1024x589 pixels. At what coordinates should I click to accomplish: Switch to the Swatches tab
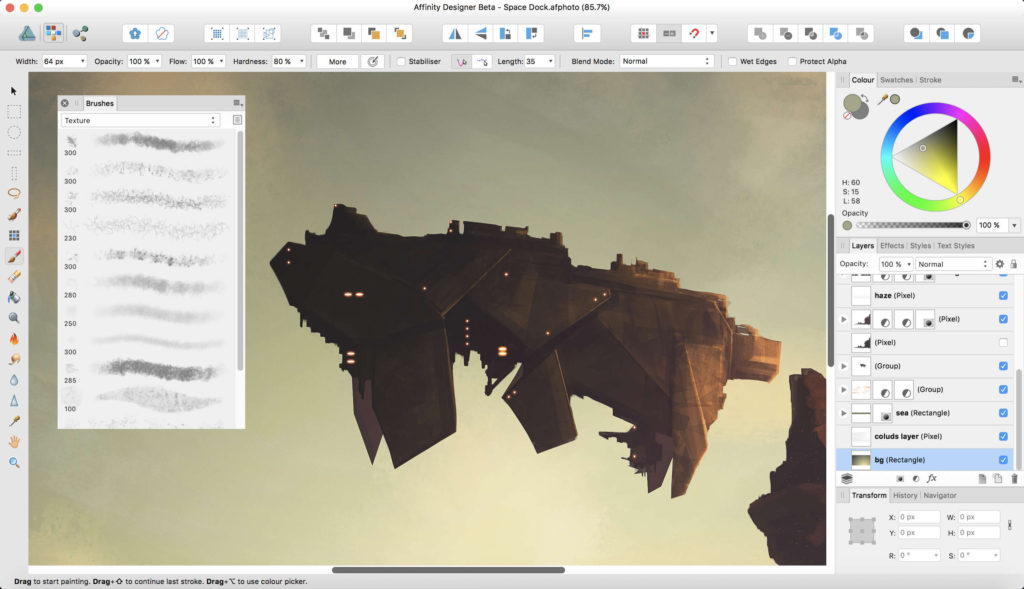pyautogui.click(x=896, y=80)
